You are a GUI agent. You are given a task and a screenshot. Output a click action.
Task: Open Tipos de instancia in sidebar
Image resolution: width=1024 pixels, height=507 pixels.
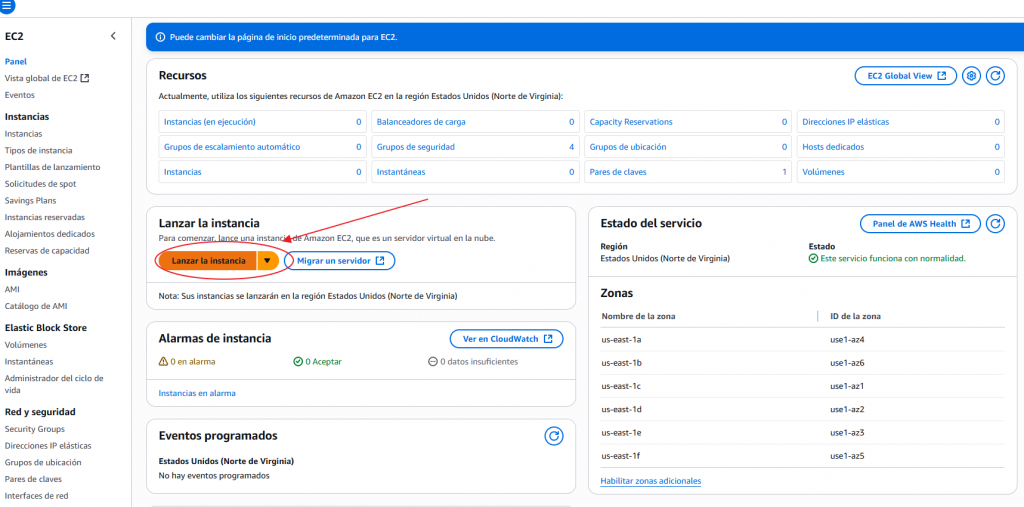coord(39,150)
